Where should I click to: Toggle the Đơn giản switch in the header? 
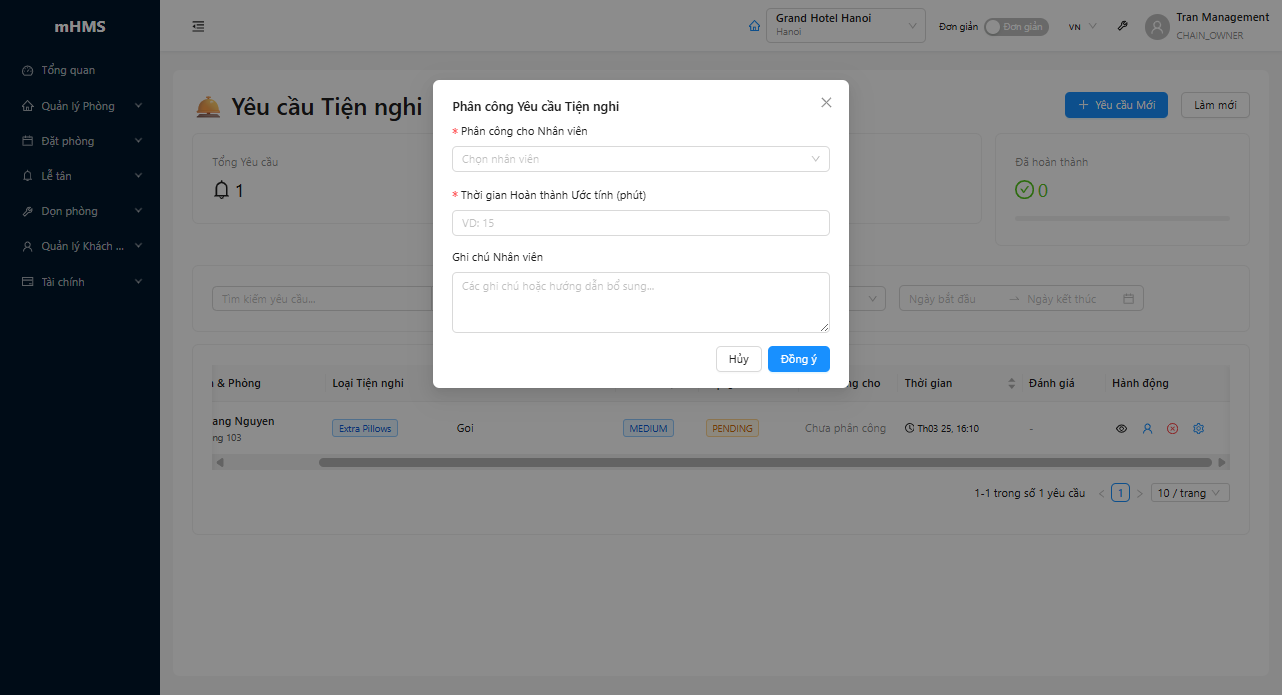[x=1016, y=26]
